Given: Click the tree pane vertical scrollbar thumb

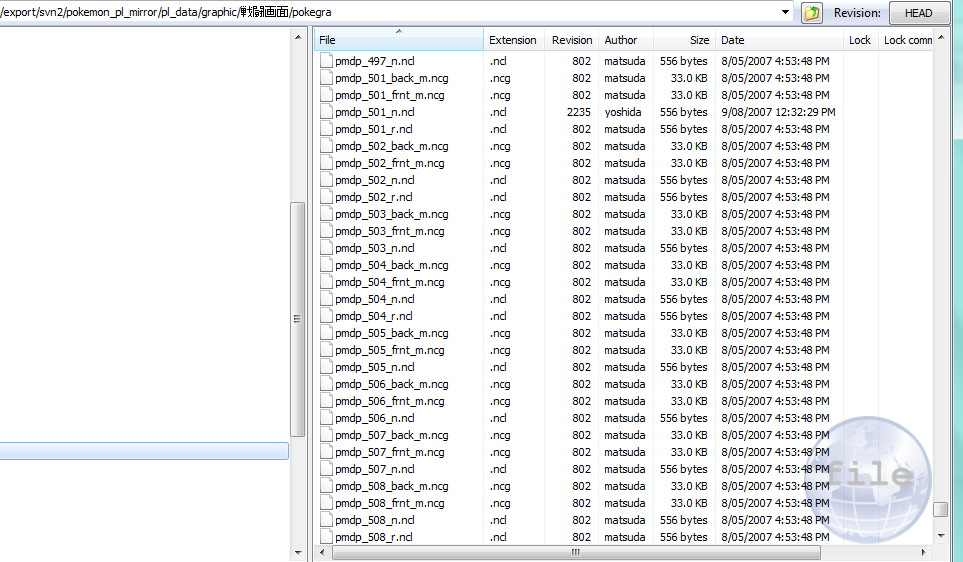Looking at the screenshot, I should pos(297,319).
